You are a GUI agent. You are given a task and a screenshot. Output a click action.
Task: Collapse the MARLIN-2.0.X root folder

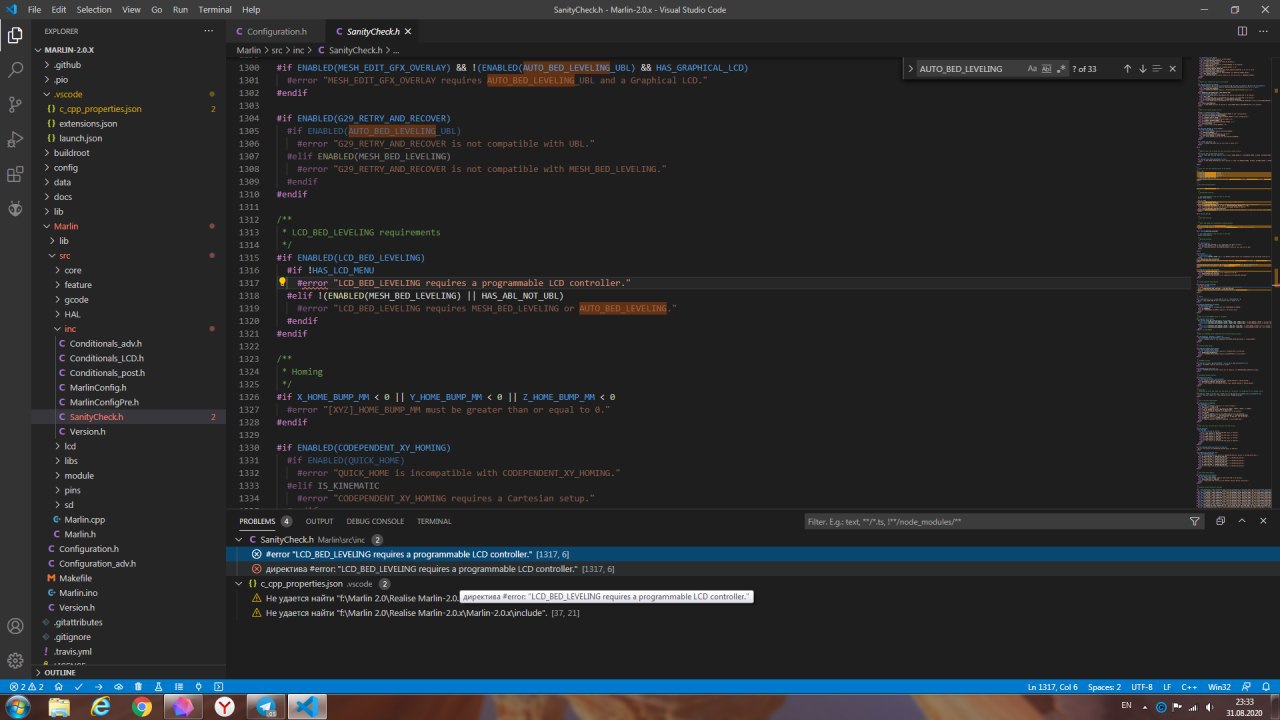point(69,50)
